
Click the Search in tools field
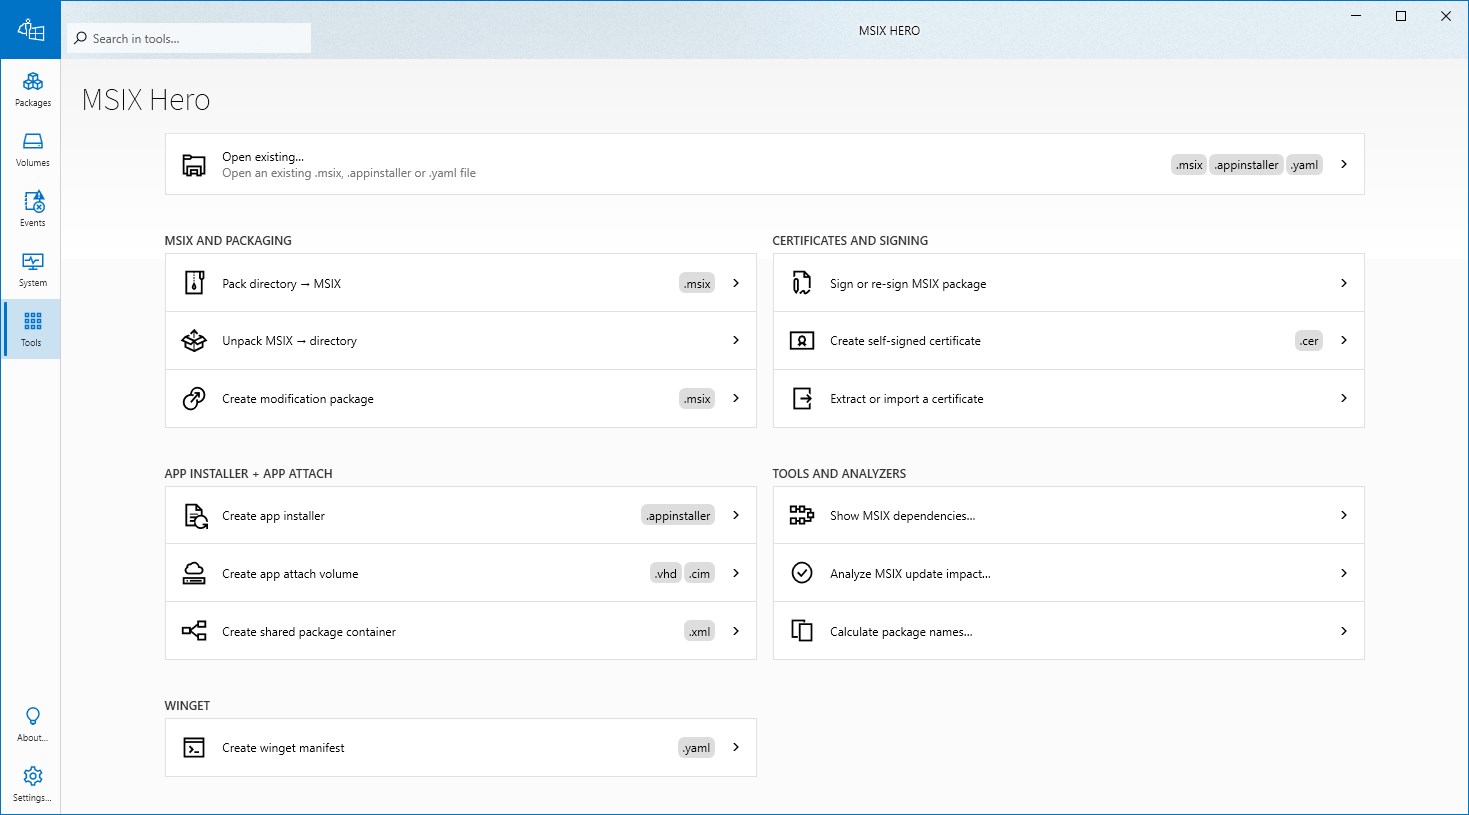pos(190,39)
